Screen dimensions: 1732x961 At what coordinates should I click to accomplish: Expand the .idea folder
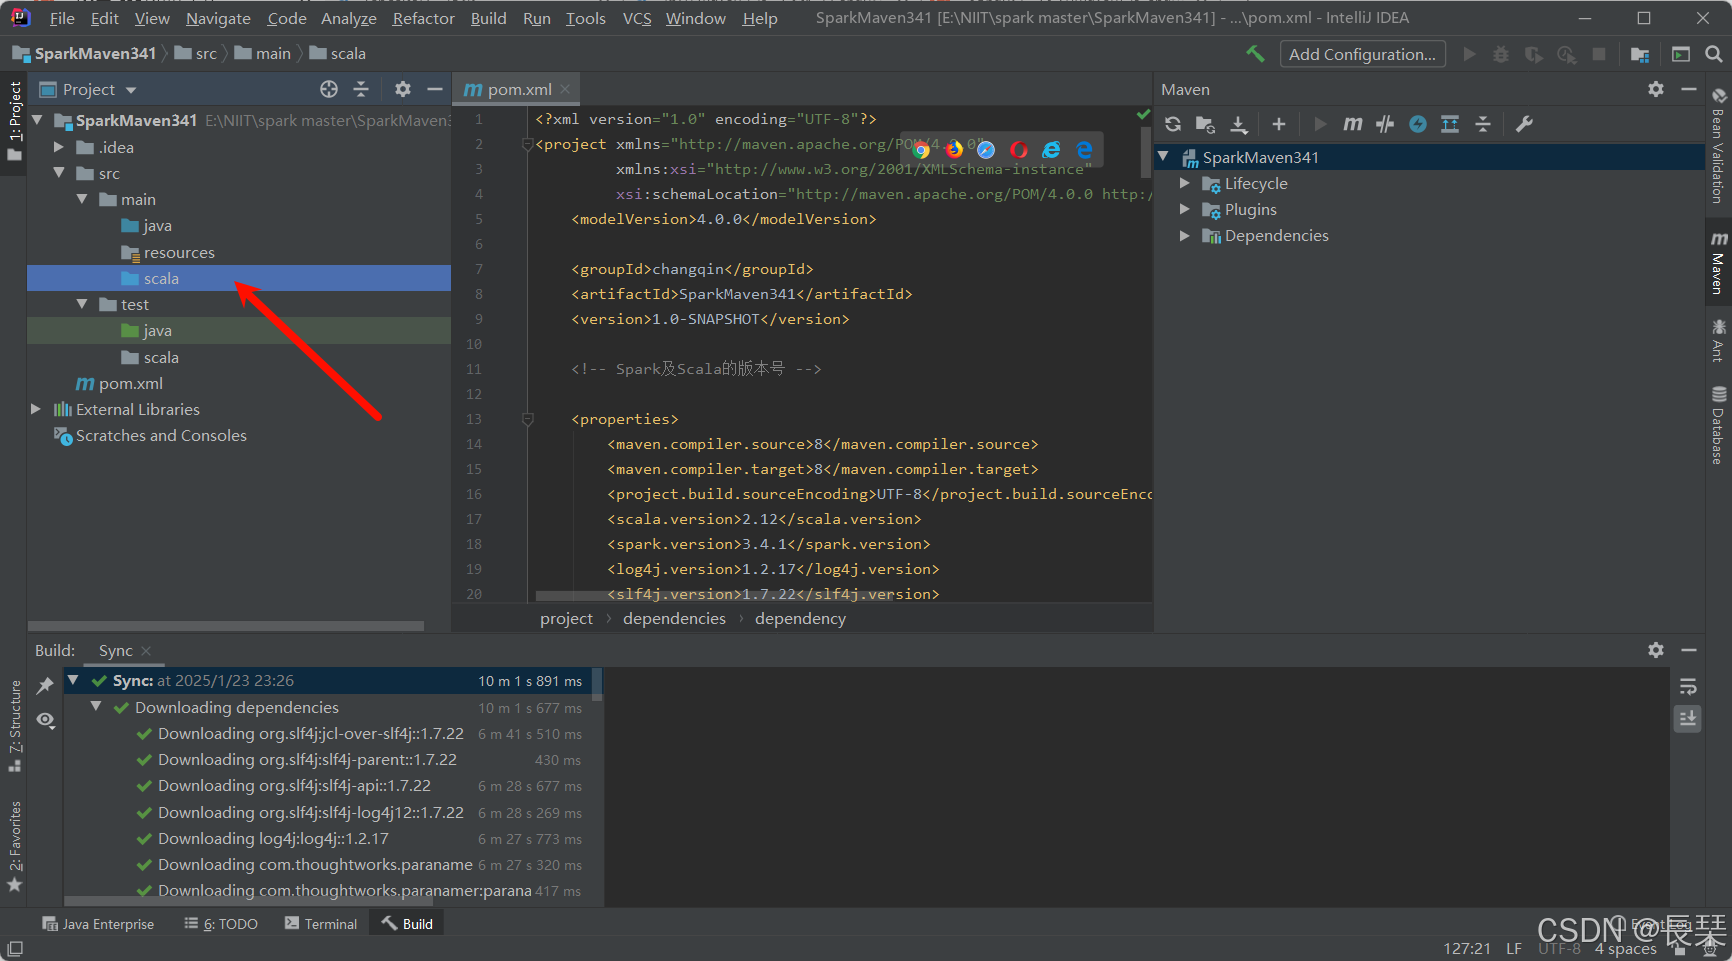59,147
